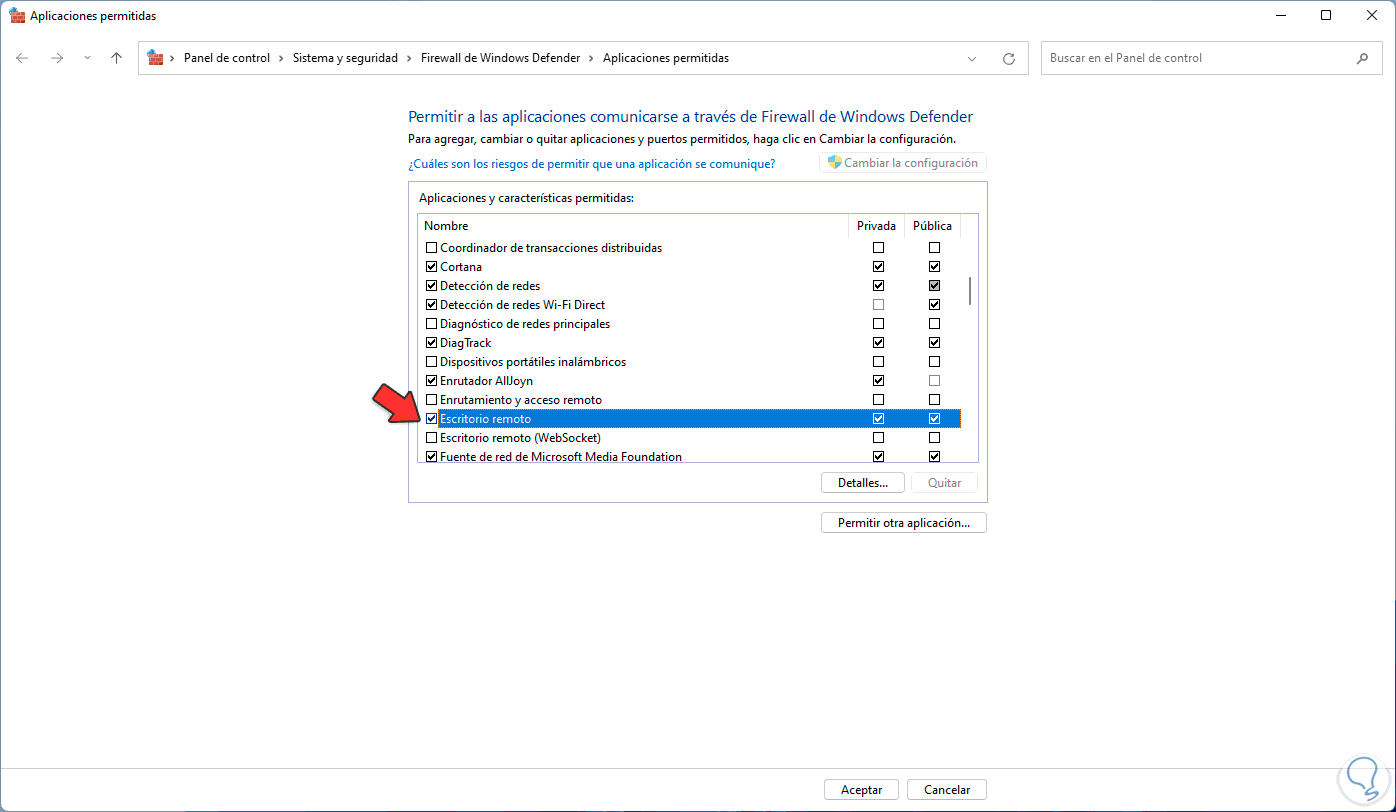The image size is (1396, 812).
Task: Refresh the Aplicaciones permitidas page
Action: point(1008,58)
